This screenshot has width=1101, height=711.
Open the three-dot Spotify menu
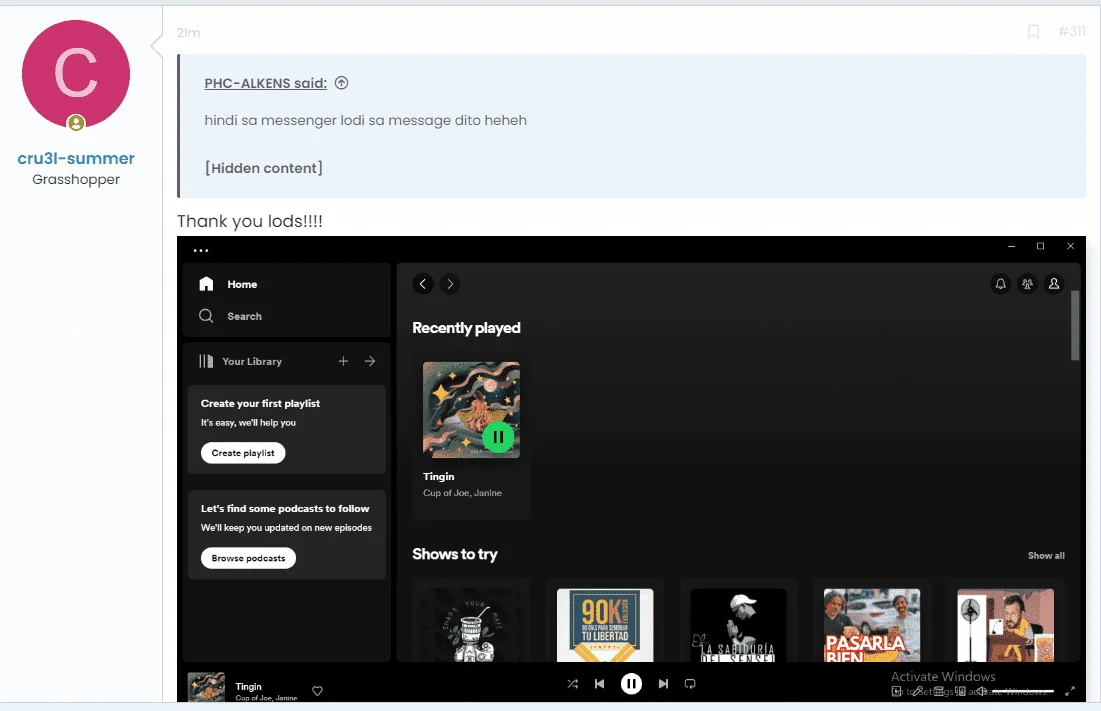point(201,251)
